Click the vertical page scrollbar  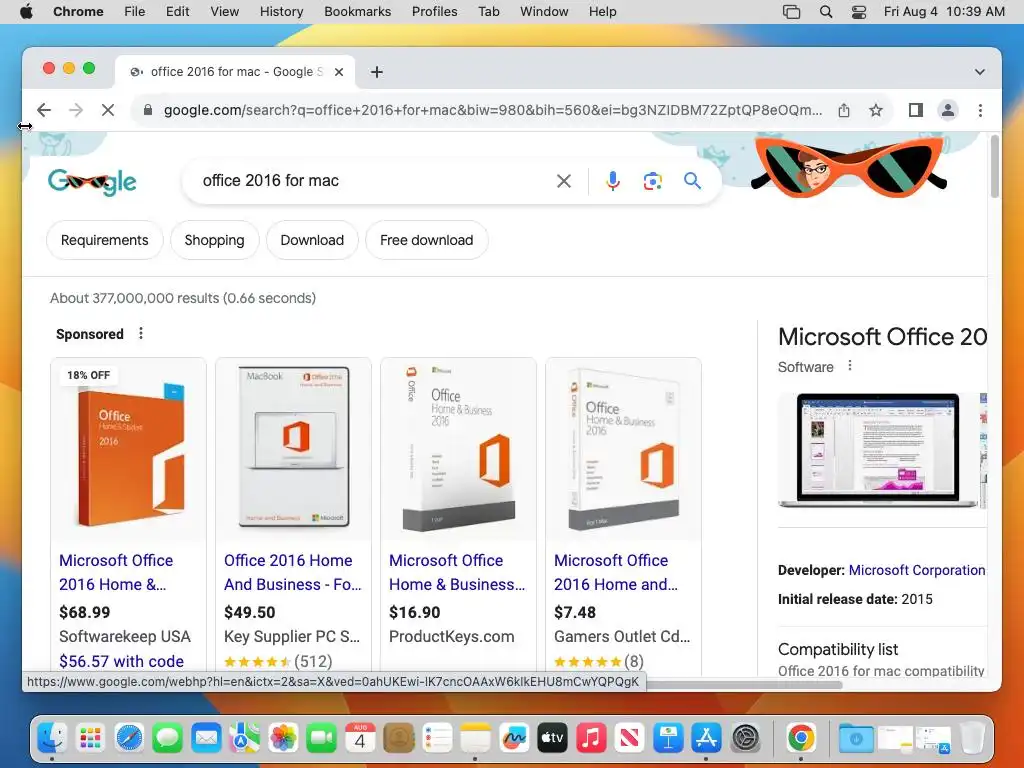click(x=995, y=167)
